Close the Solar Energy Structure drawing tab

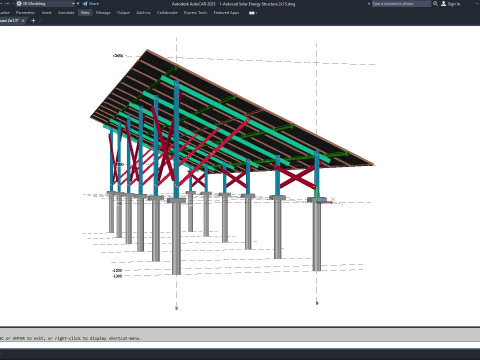click(23, 21)
